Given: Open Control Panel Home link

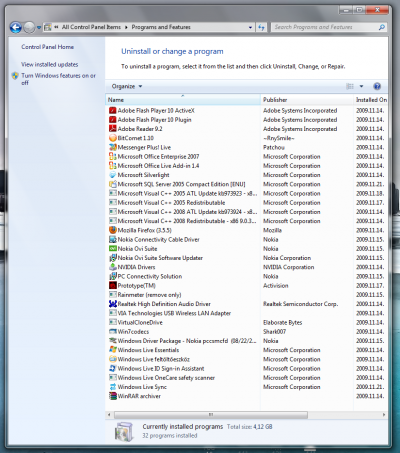Looking at the screenshot, I should point(48,47).
